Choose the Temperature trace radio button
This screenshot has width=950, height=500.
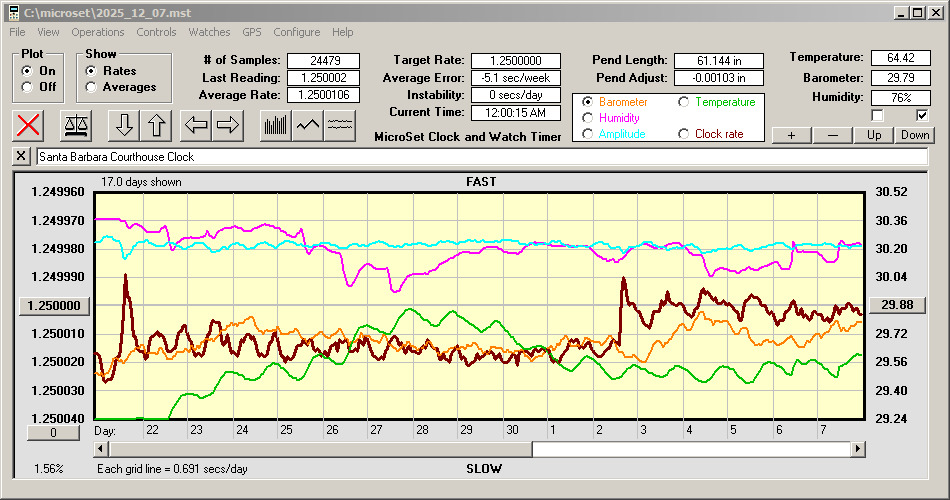pyautogui.click(x=684, y=102)
